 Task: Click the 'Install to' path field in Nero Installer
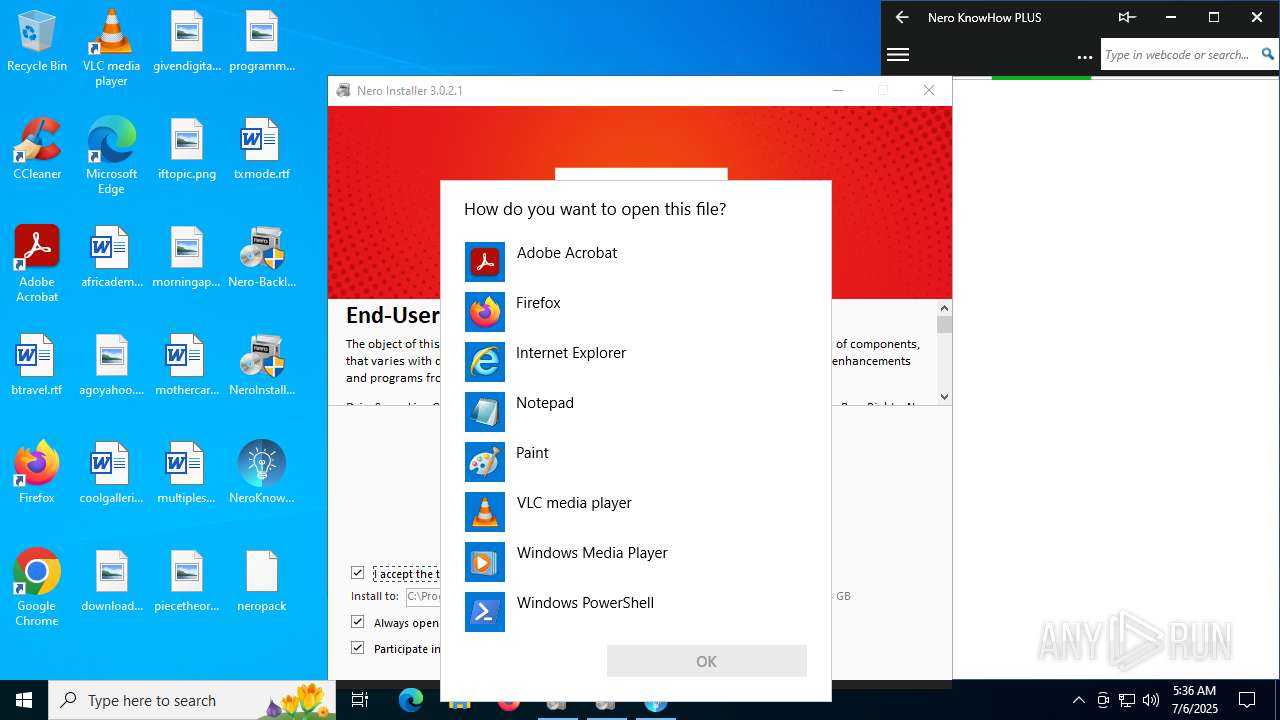(423, 596)
